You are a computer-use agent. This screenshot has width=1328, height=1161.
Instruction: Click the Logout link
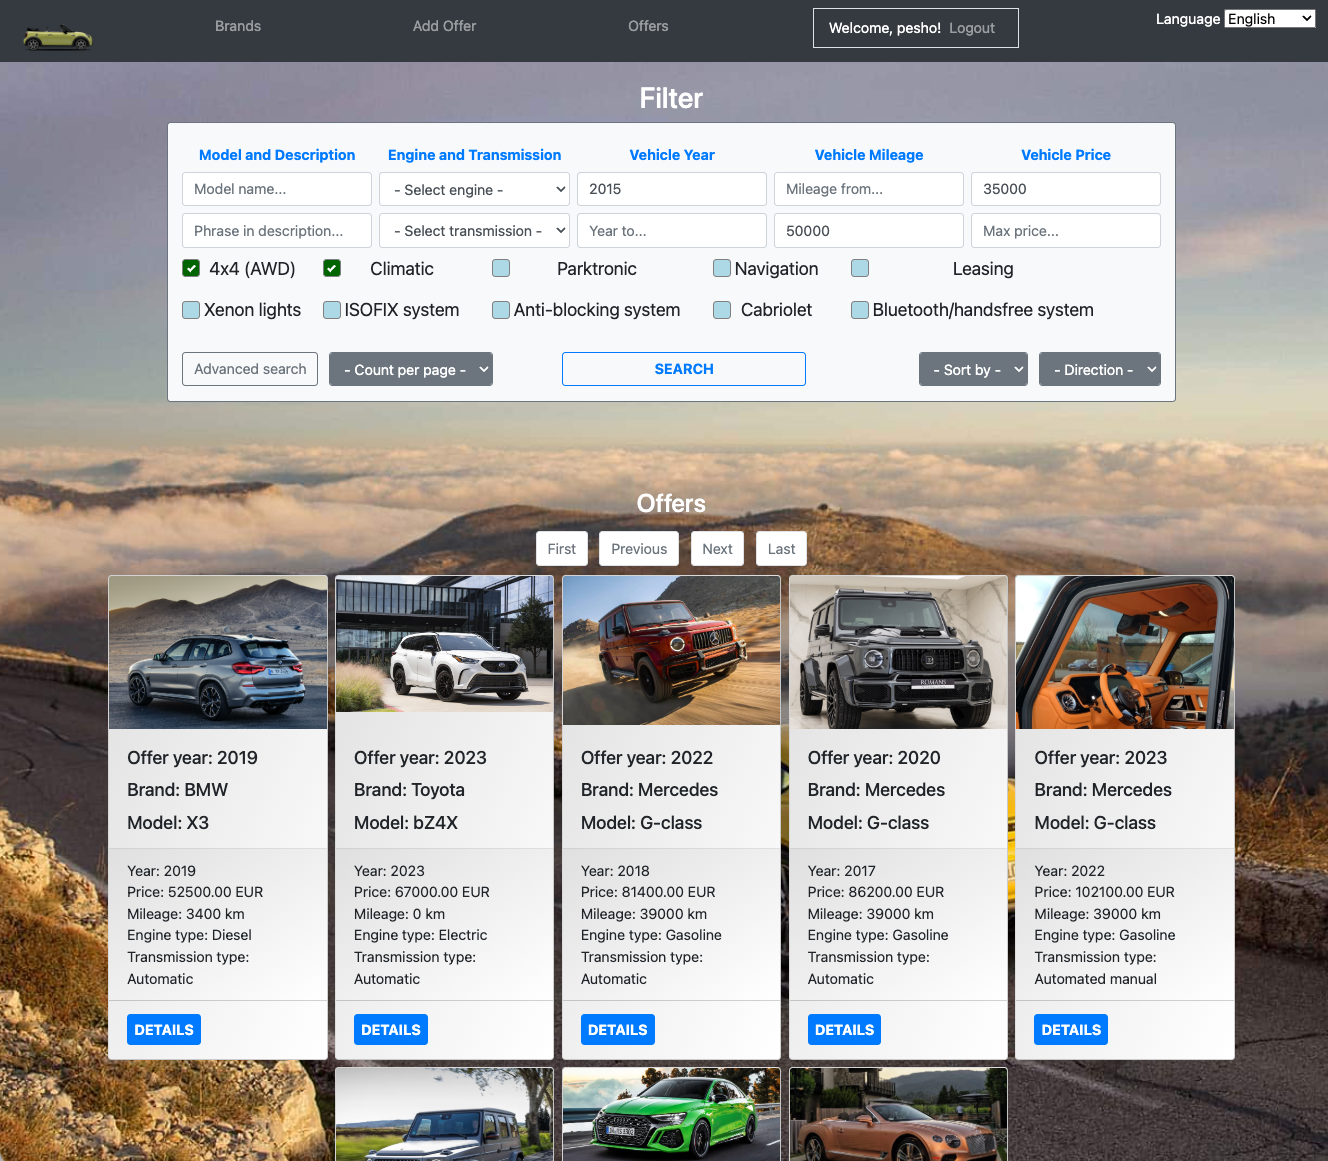[972, 28]
